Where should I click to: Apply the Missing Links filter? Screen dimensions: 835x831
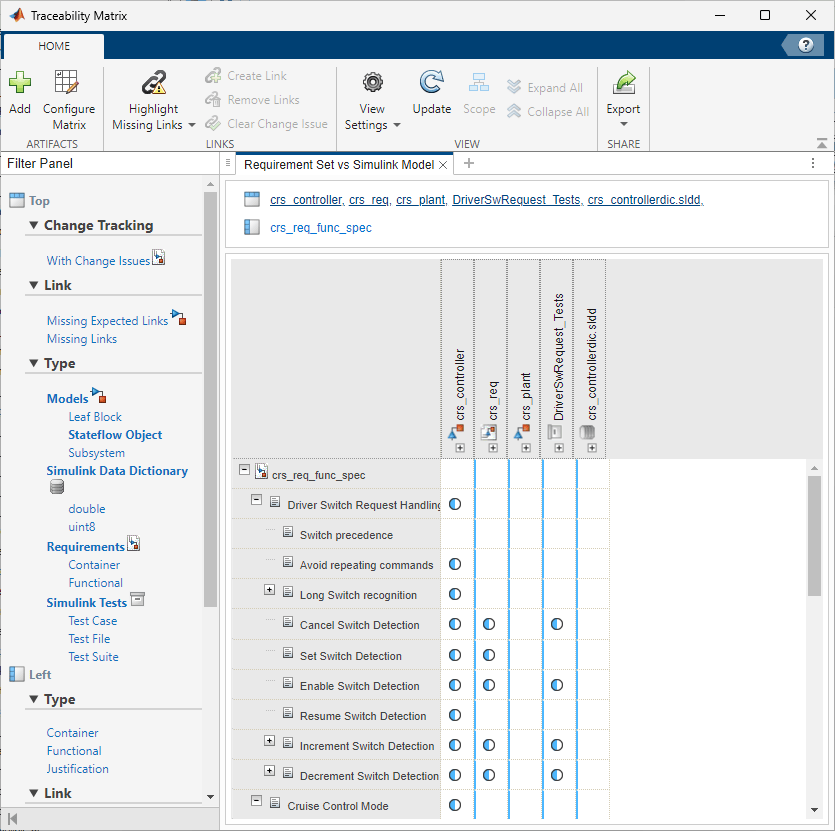(82, 339)
